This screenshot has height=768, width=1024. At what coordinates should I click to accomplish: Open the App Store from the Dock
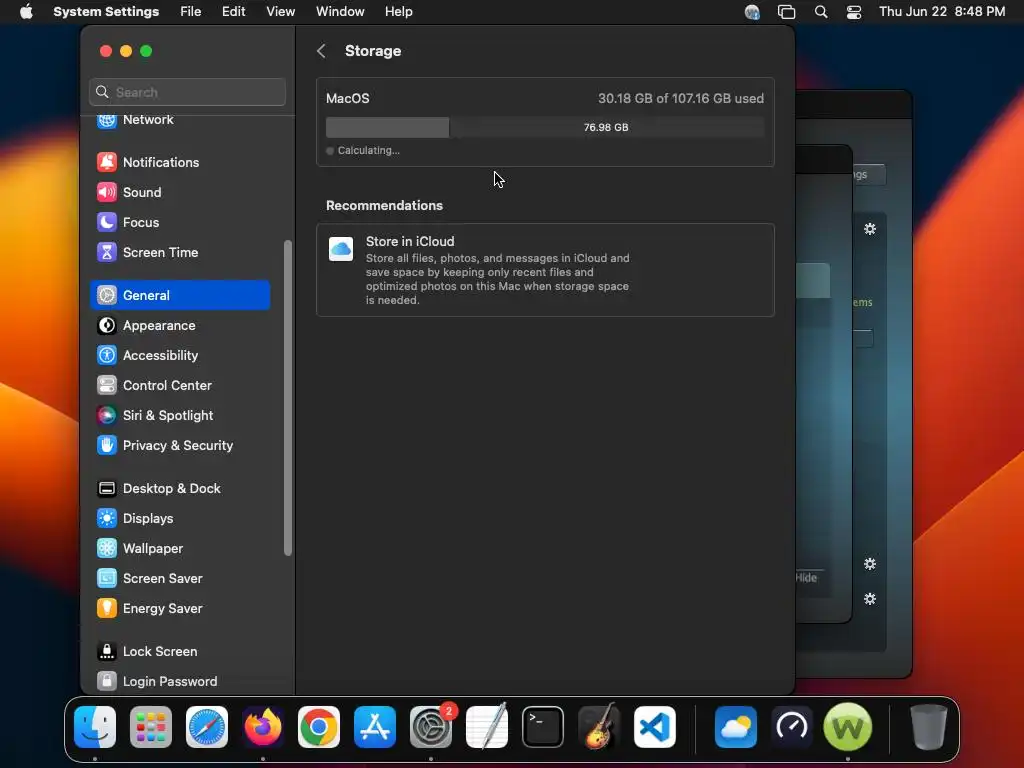(x=375, y=727)
